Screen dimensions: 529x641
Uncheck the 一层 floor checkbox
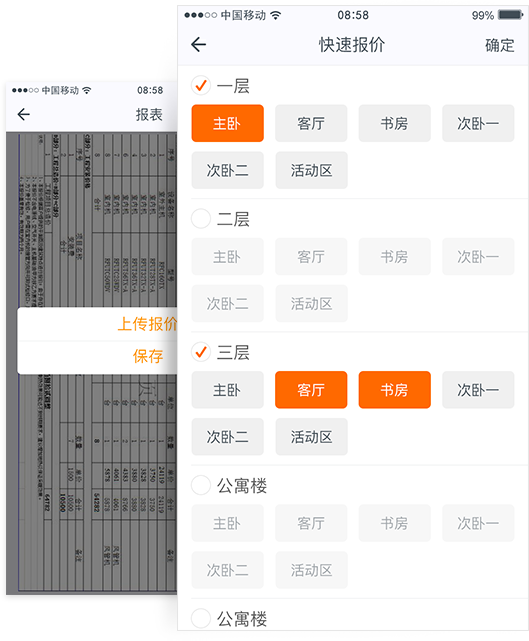tap(201, 85)
